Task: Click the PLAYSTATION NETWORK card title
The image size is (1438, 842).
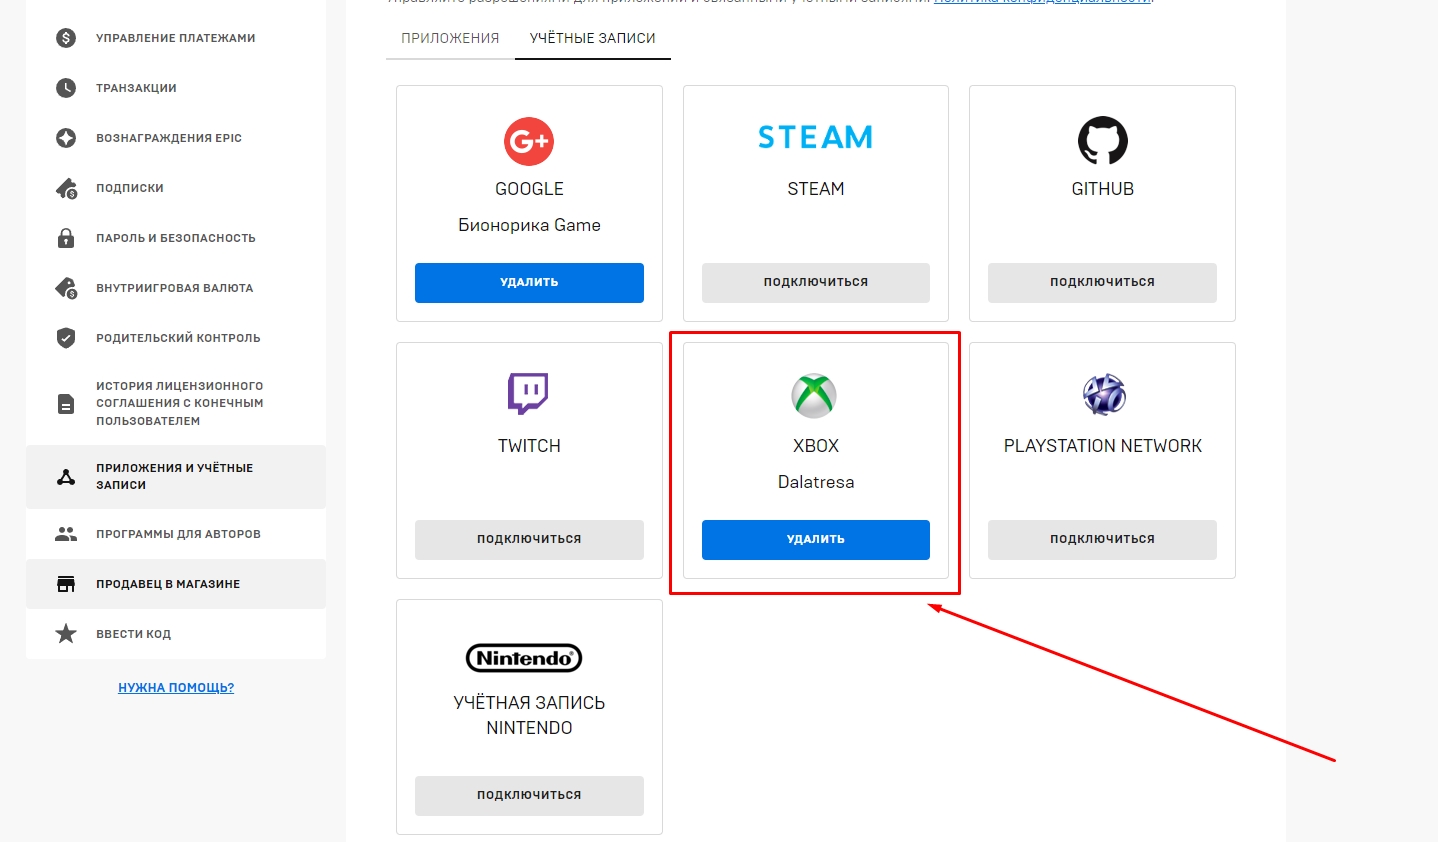Action: tap(1103, 446)
